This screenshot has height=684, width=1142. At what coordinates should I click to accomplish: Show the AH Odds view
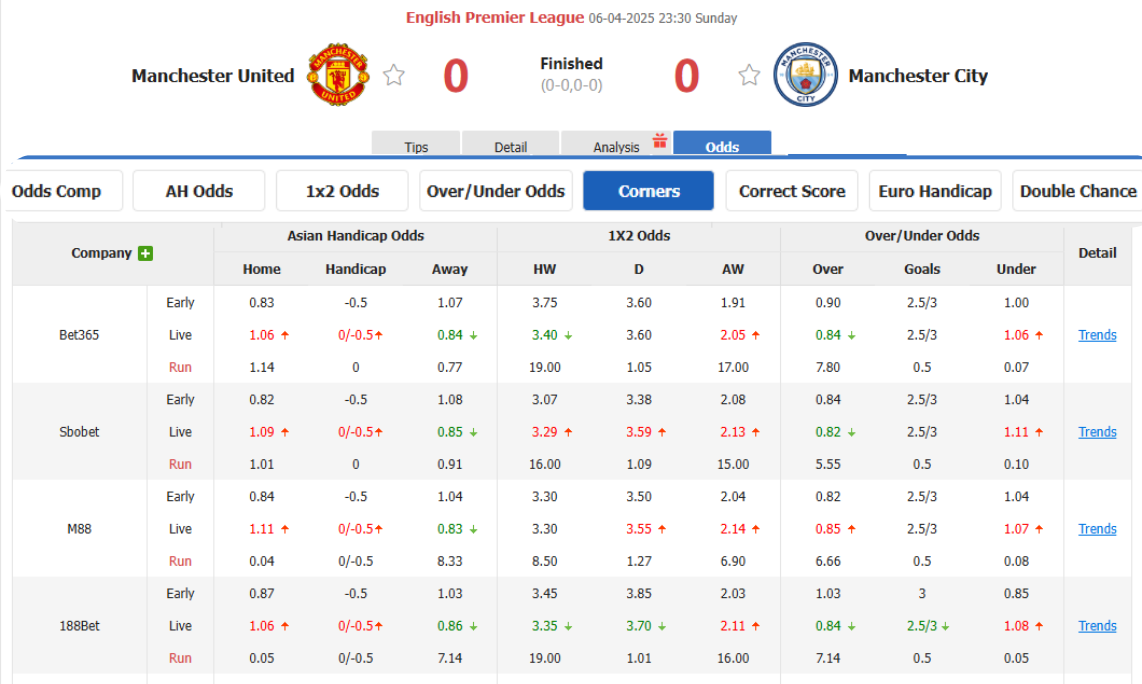click(x=199, y=191)
